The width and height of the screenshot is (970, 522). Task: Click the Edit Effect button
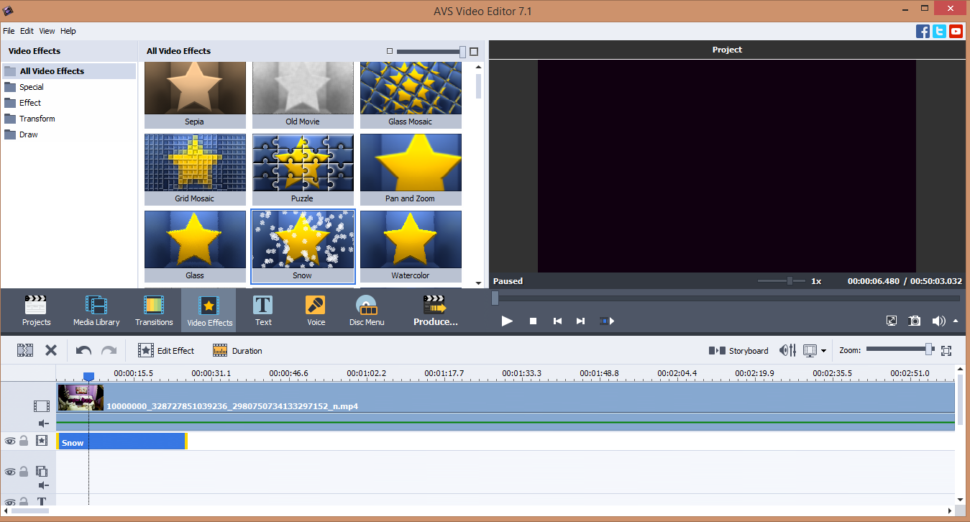166,351
